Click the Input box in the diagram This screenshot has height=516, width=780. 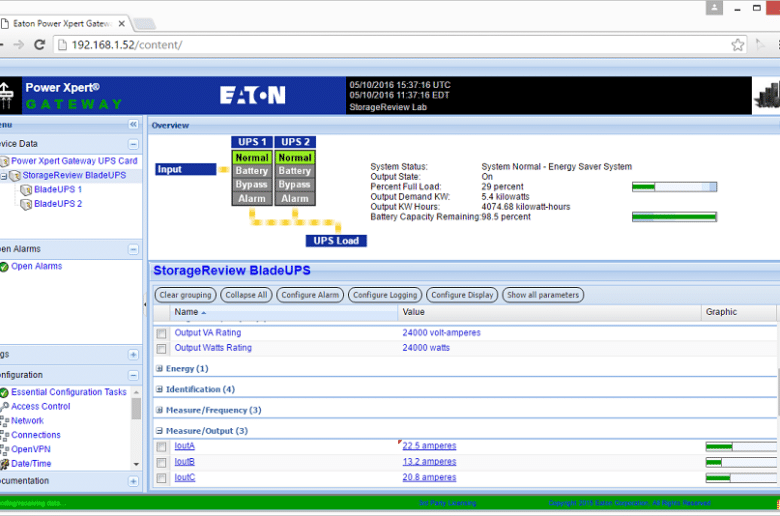(186, 169)
